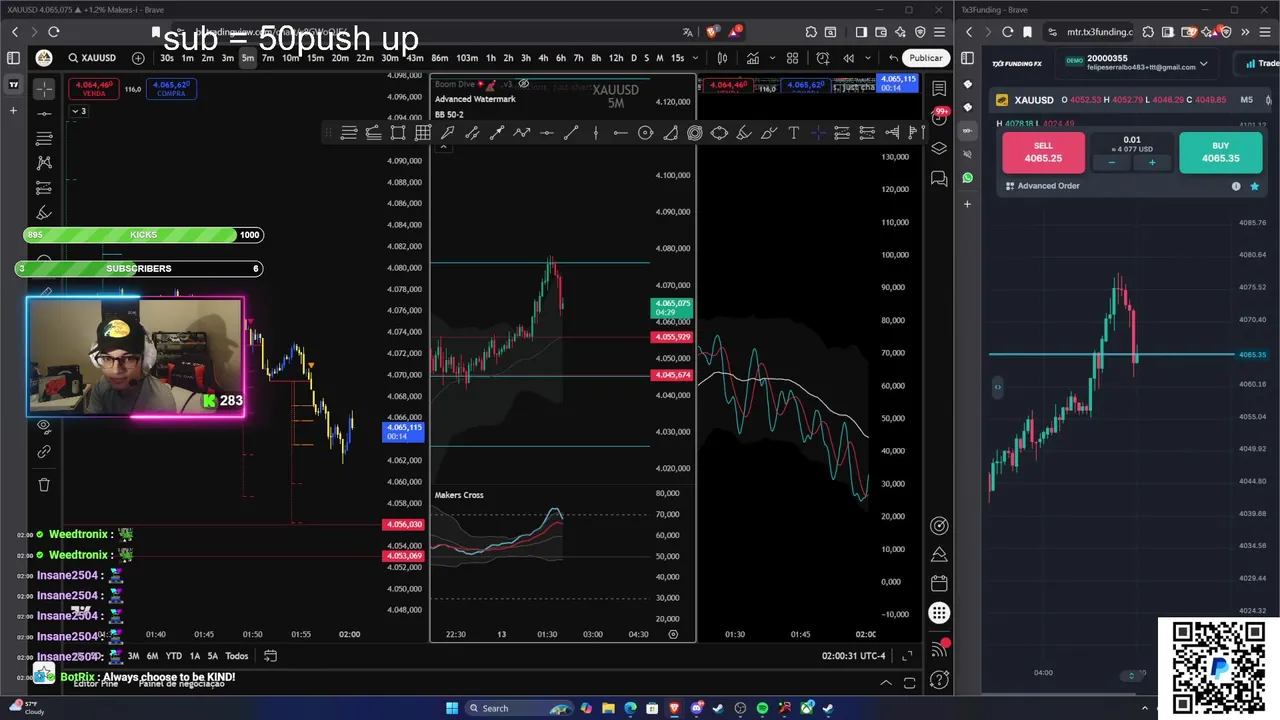The width and height of the screenshot is (1280, 720).
Task: Open the interval dropdown arrow after 15s
Action: pos(698,58)
